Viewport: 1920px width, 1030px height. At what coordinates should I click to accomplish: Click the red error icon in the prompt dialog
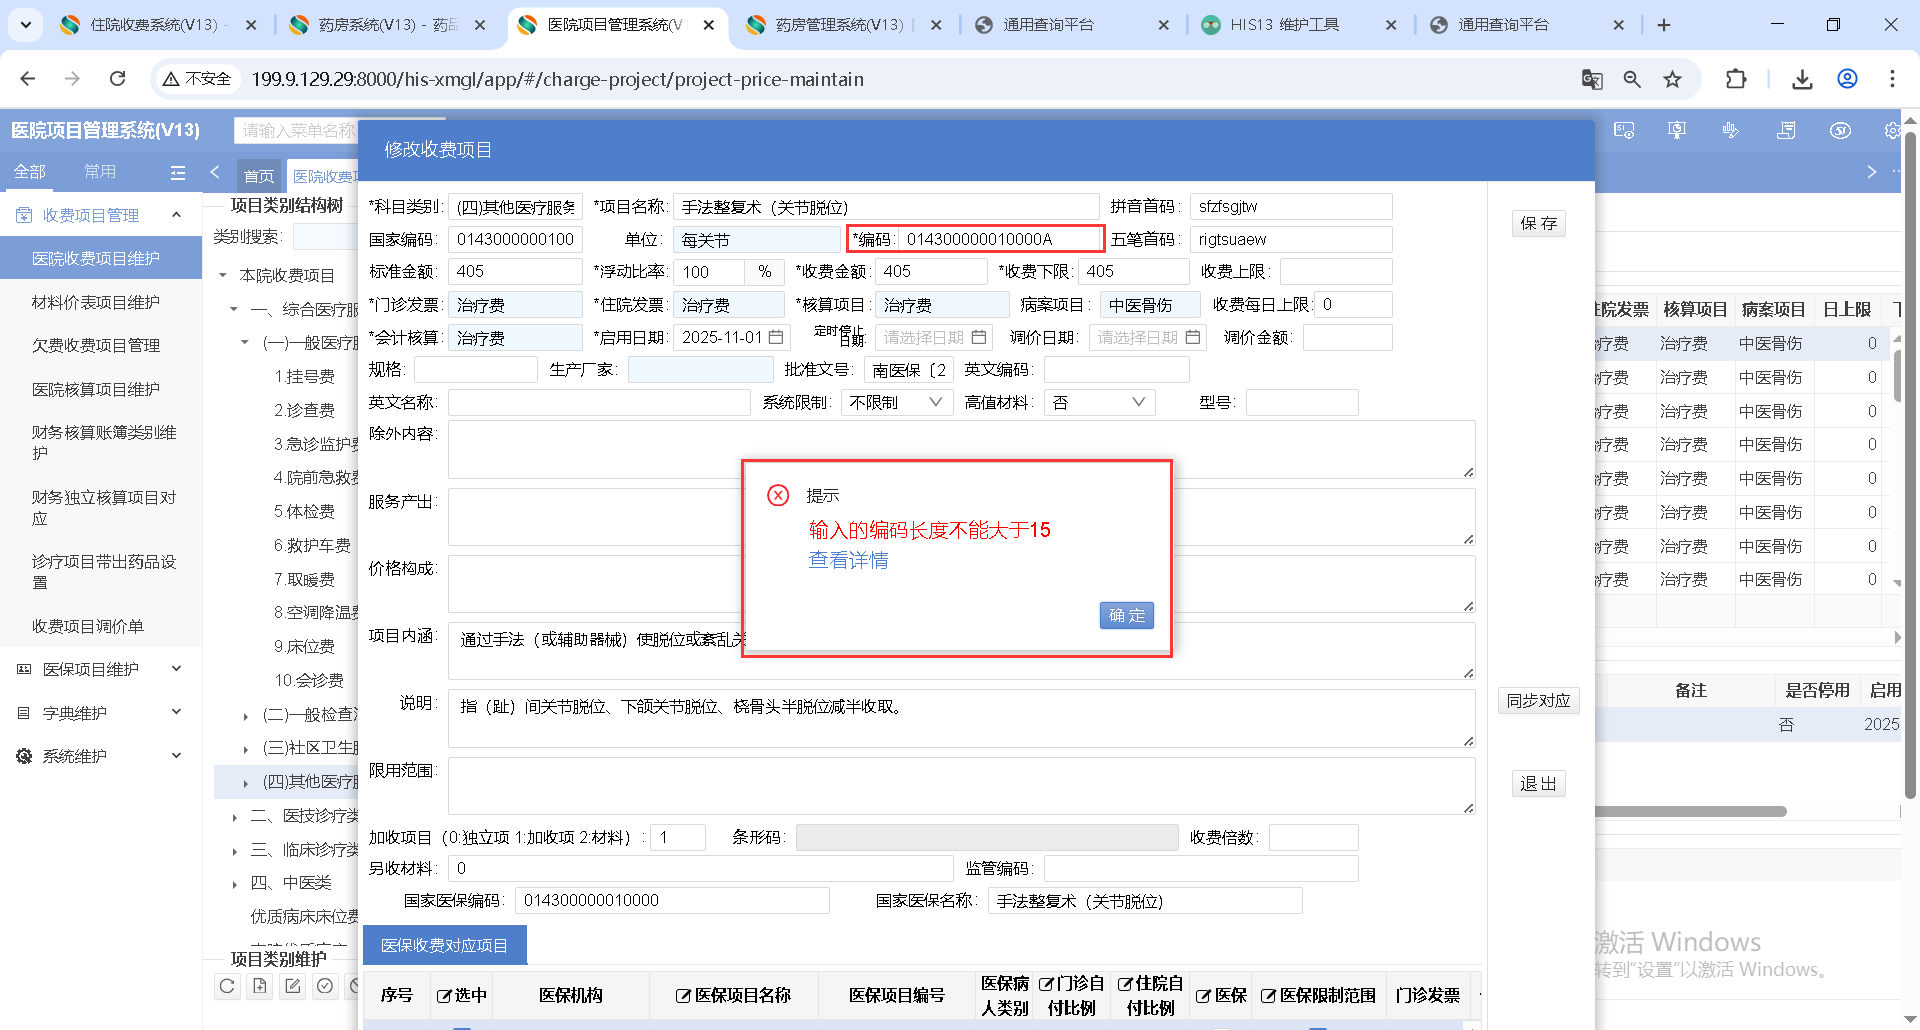(778, 495)
